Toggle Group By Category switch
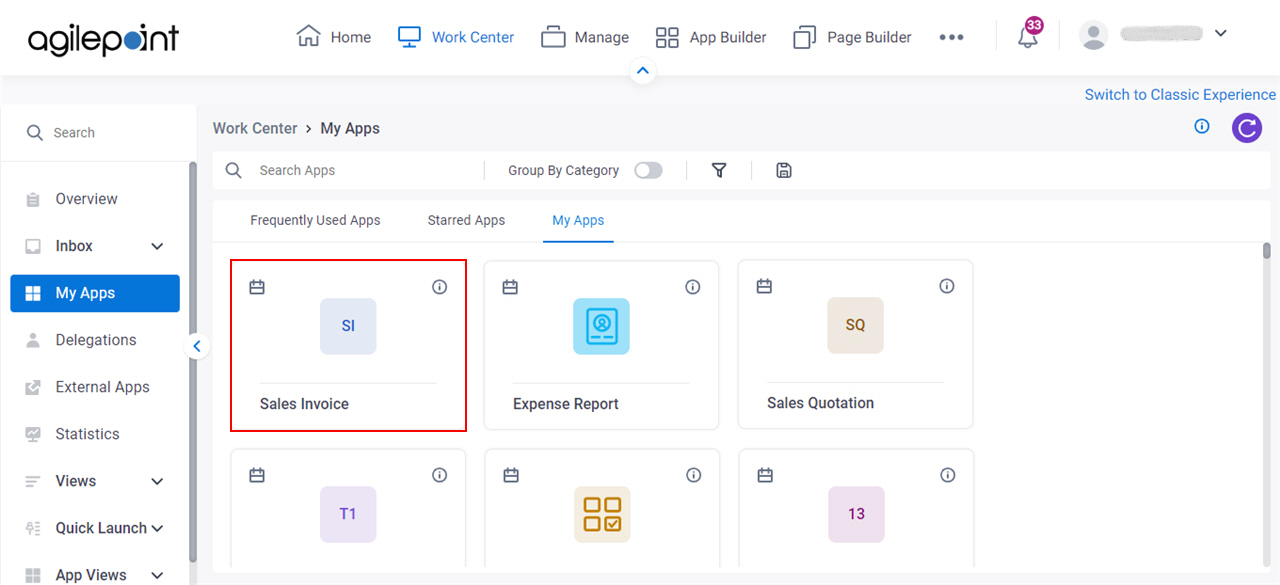This screenshot has height=585, width=1280. [648, 170]
